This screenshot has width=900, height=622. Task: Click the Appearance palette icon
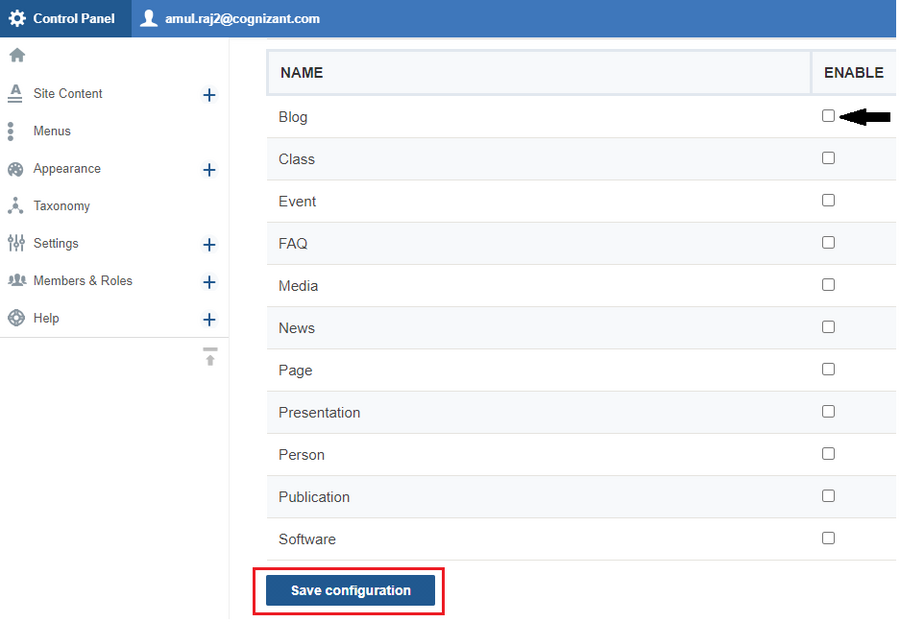click(15, 169)
